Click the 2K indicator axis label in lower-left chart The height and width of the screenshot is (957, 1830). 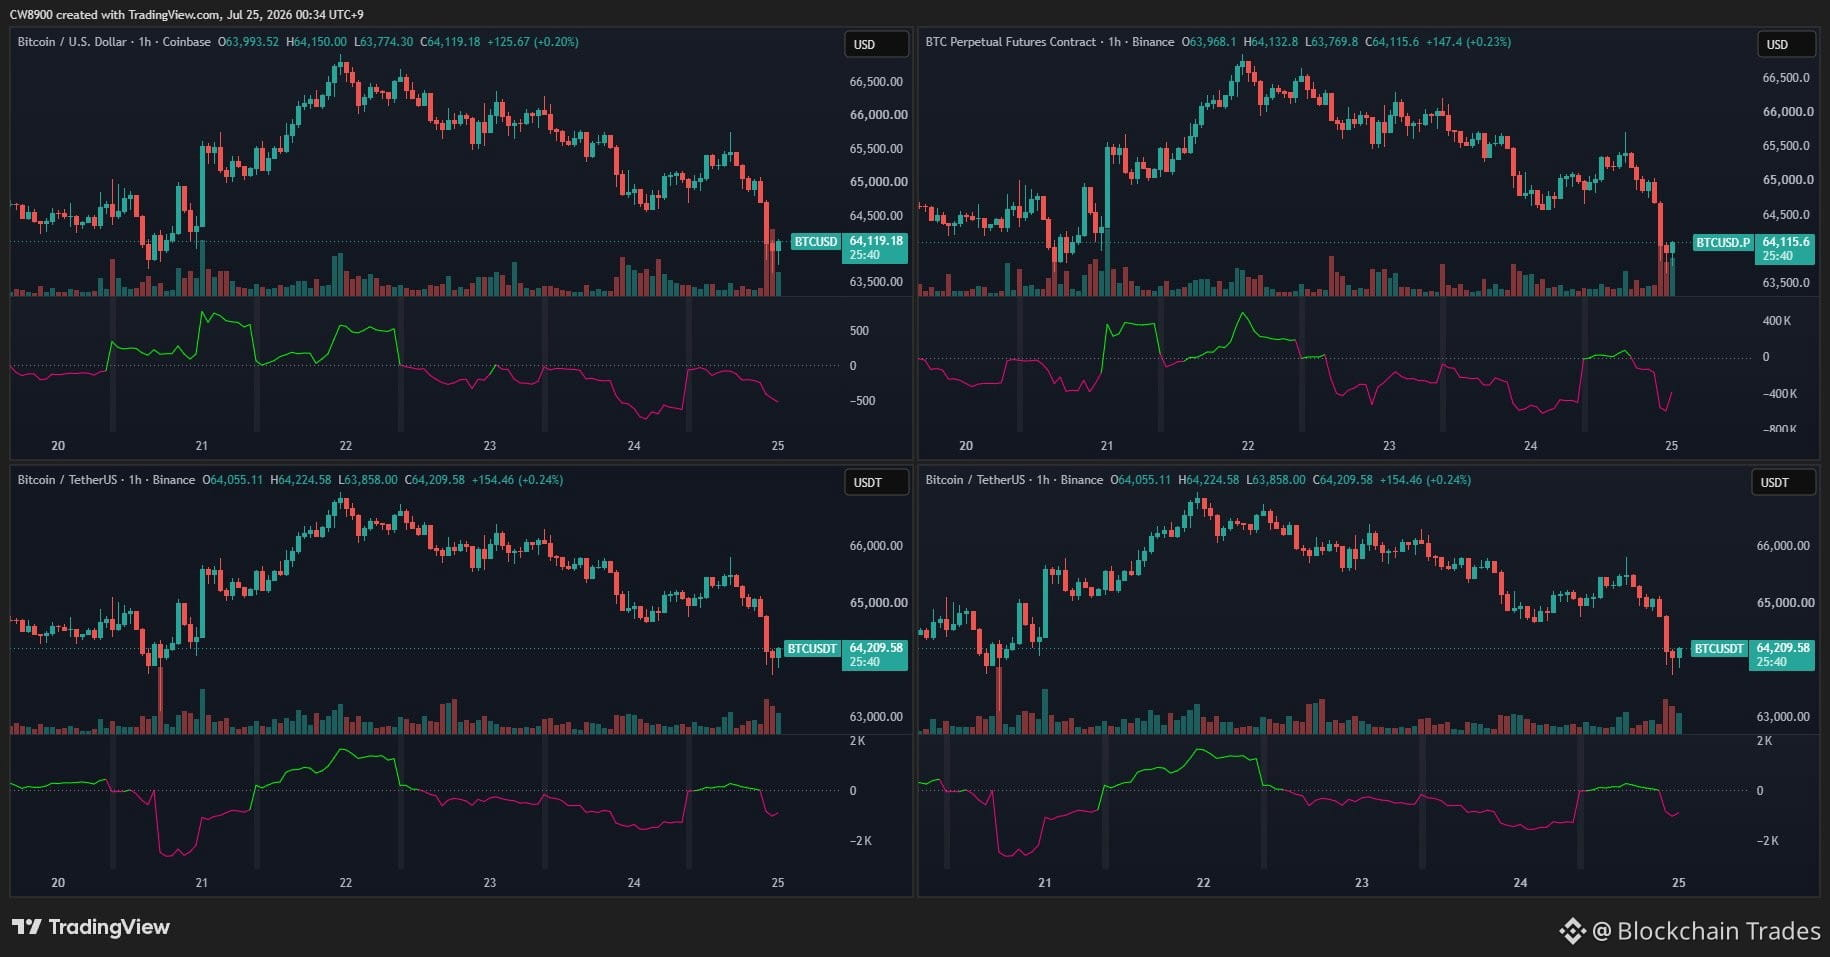(857, 741)
